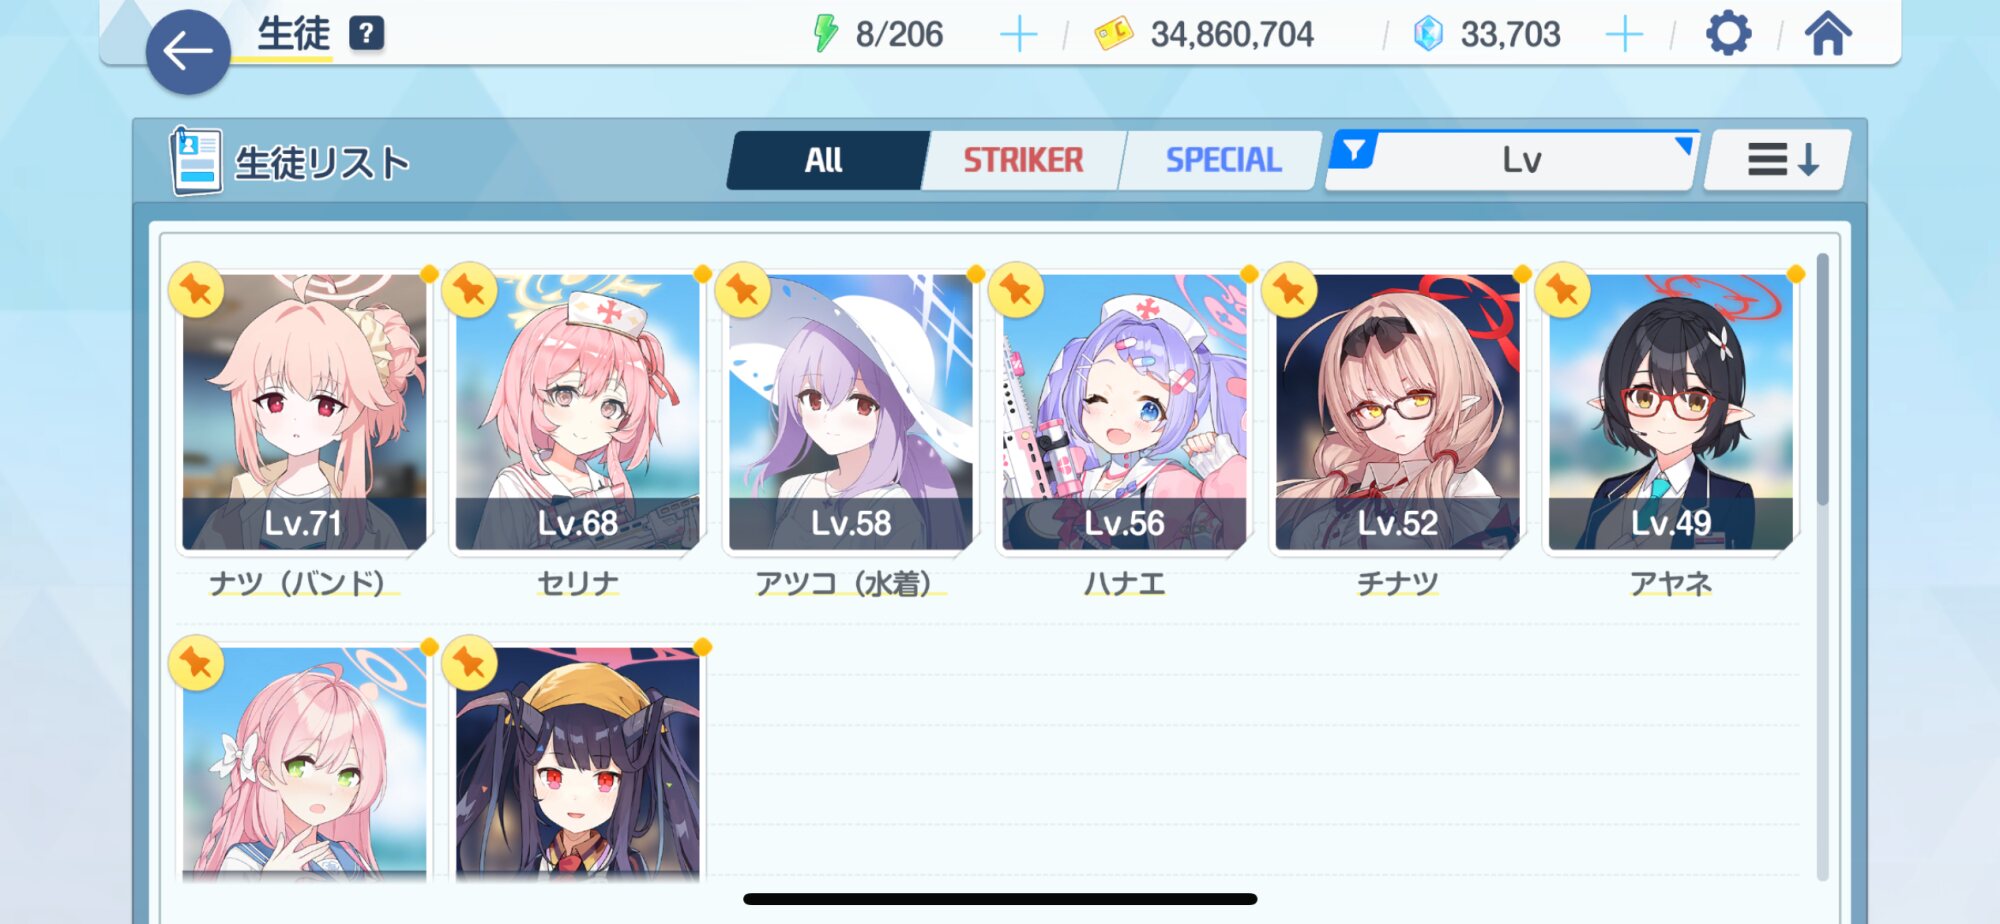Go to the home screen icon
The height and width of the screenshot is (924, 2000).
click(x=1828, y=34)
